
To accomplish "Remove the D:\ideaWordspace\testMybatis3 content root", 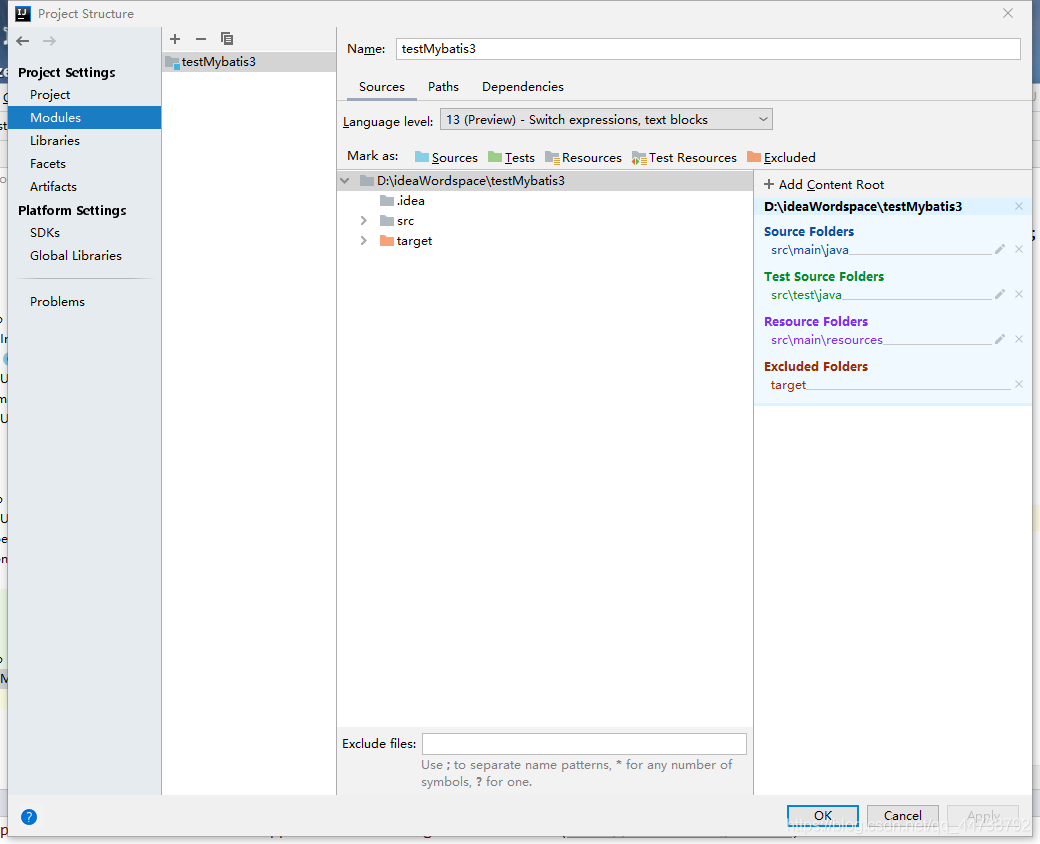I will pyautogui.click(x=1019, y=206).
